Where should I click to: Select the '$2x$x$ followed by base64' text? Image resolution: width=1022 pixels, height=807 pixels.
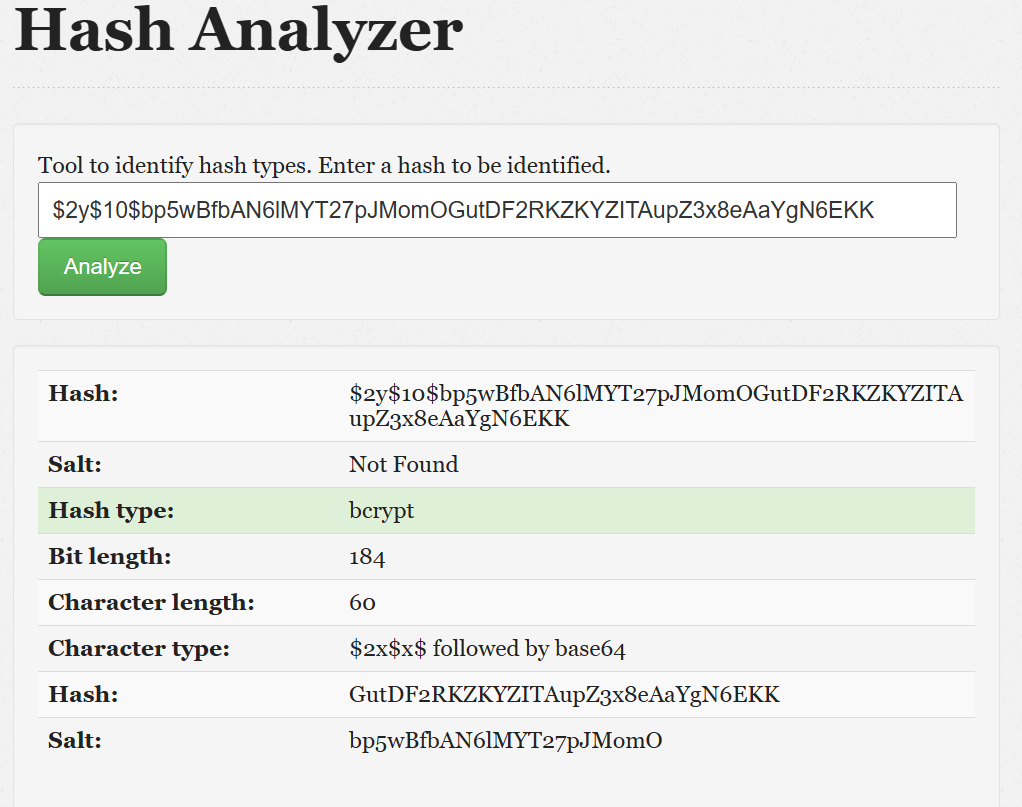[x=487, y=648]
